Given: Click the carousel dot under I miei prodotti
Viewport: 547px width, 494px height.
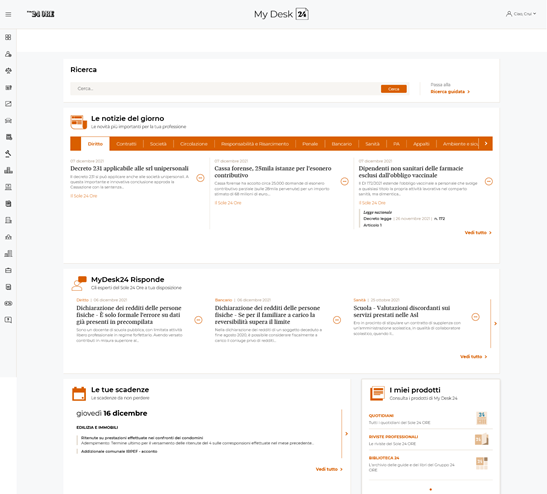Looking at the screenshot, I should coord(430,489).
